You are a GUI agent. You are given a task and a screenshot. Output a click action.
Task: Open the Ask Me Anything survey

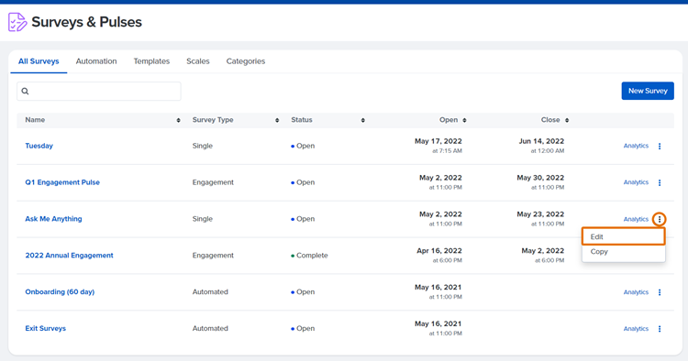(54, 218)
